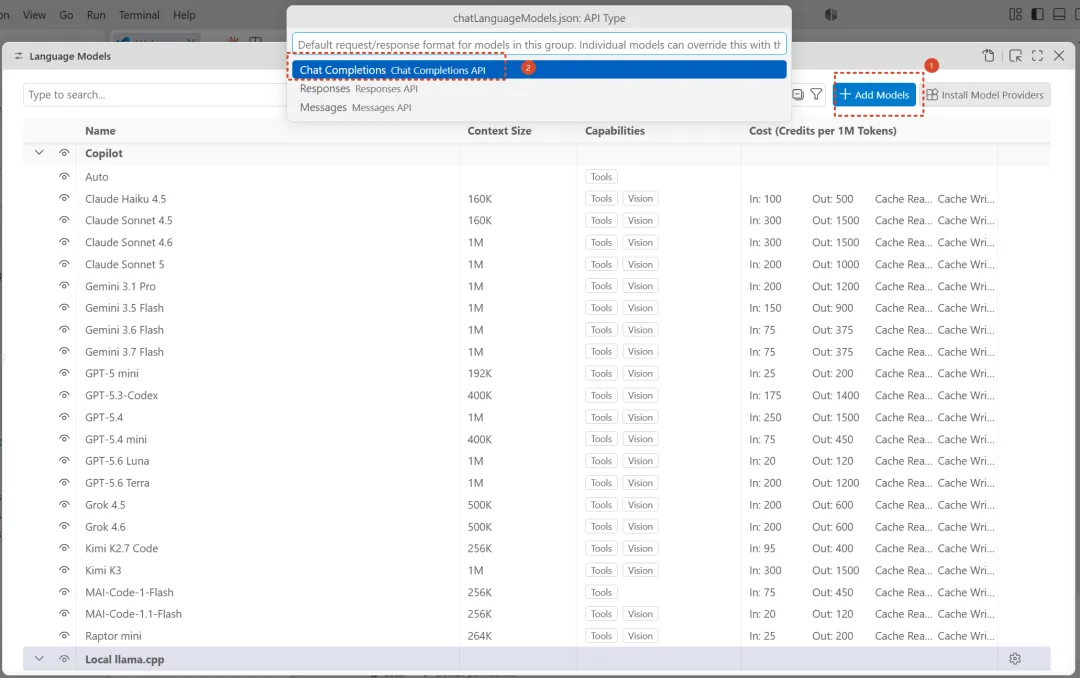Viewport: 1080px width, 678px height.
Task: Select Messages API type option
Action: click(539, 107)
